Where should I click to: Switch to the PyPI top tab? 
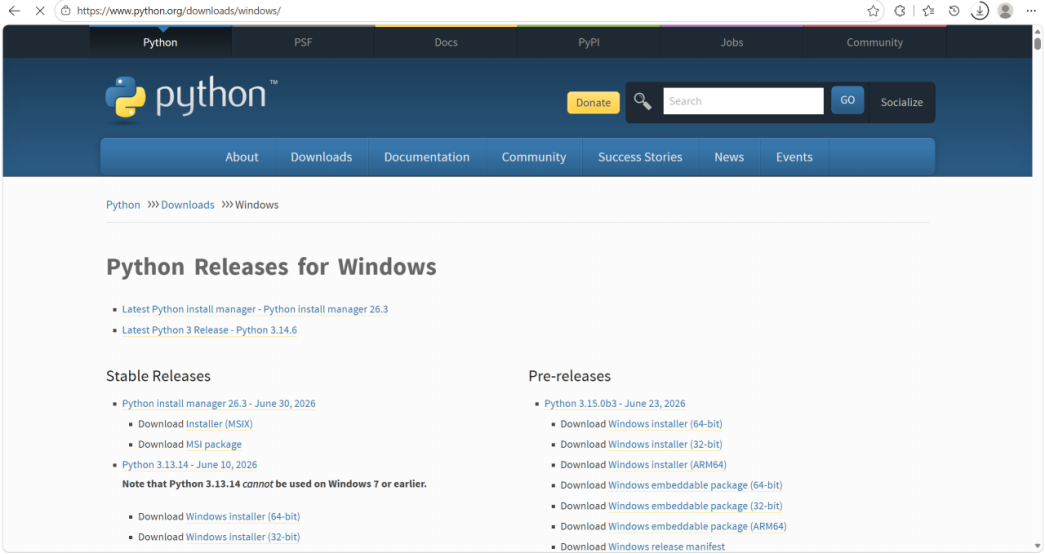588,42
